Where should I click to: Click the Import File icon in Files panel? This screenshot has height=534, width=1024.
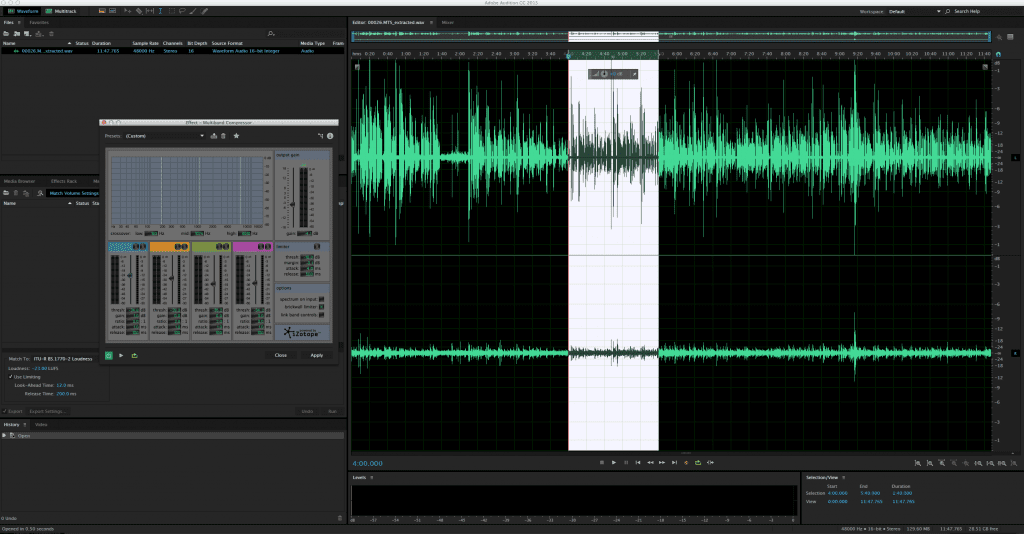tap(17, 33)
